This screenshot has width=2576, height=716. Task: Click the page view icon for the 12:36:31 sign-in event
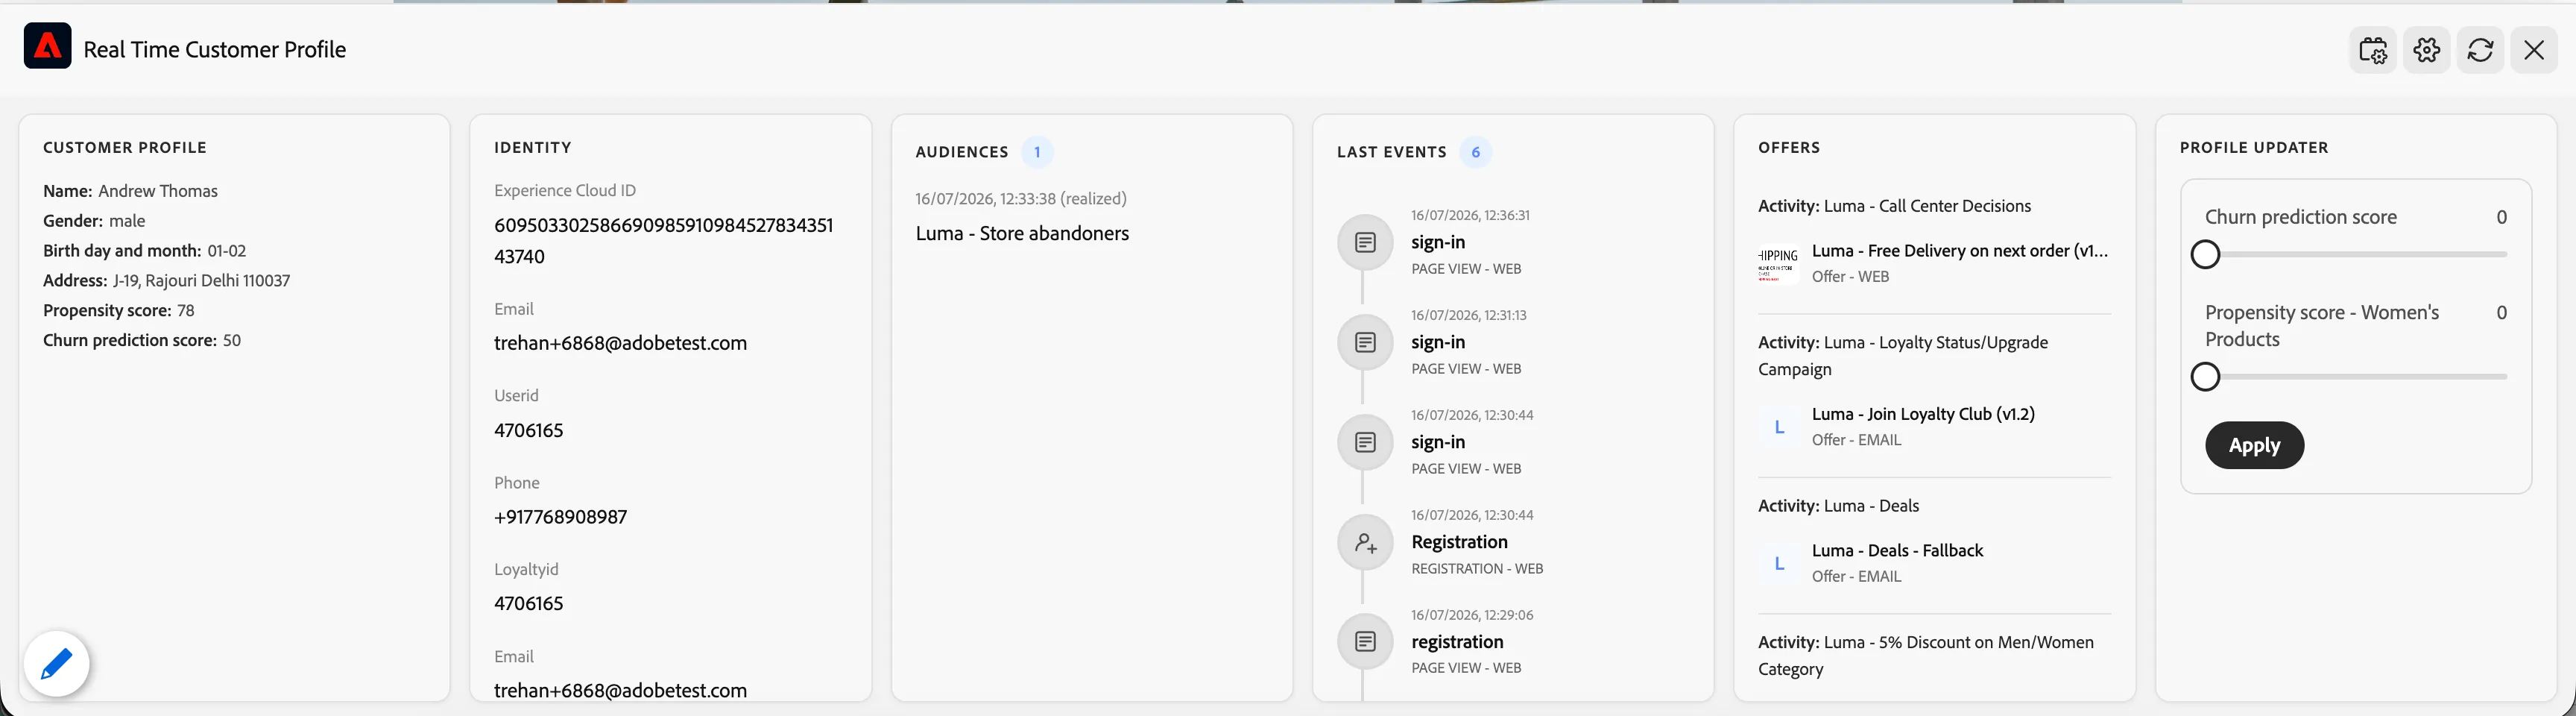1365,242
